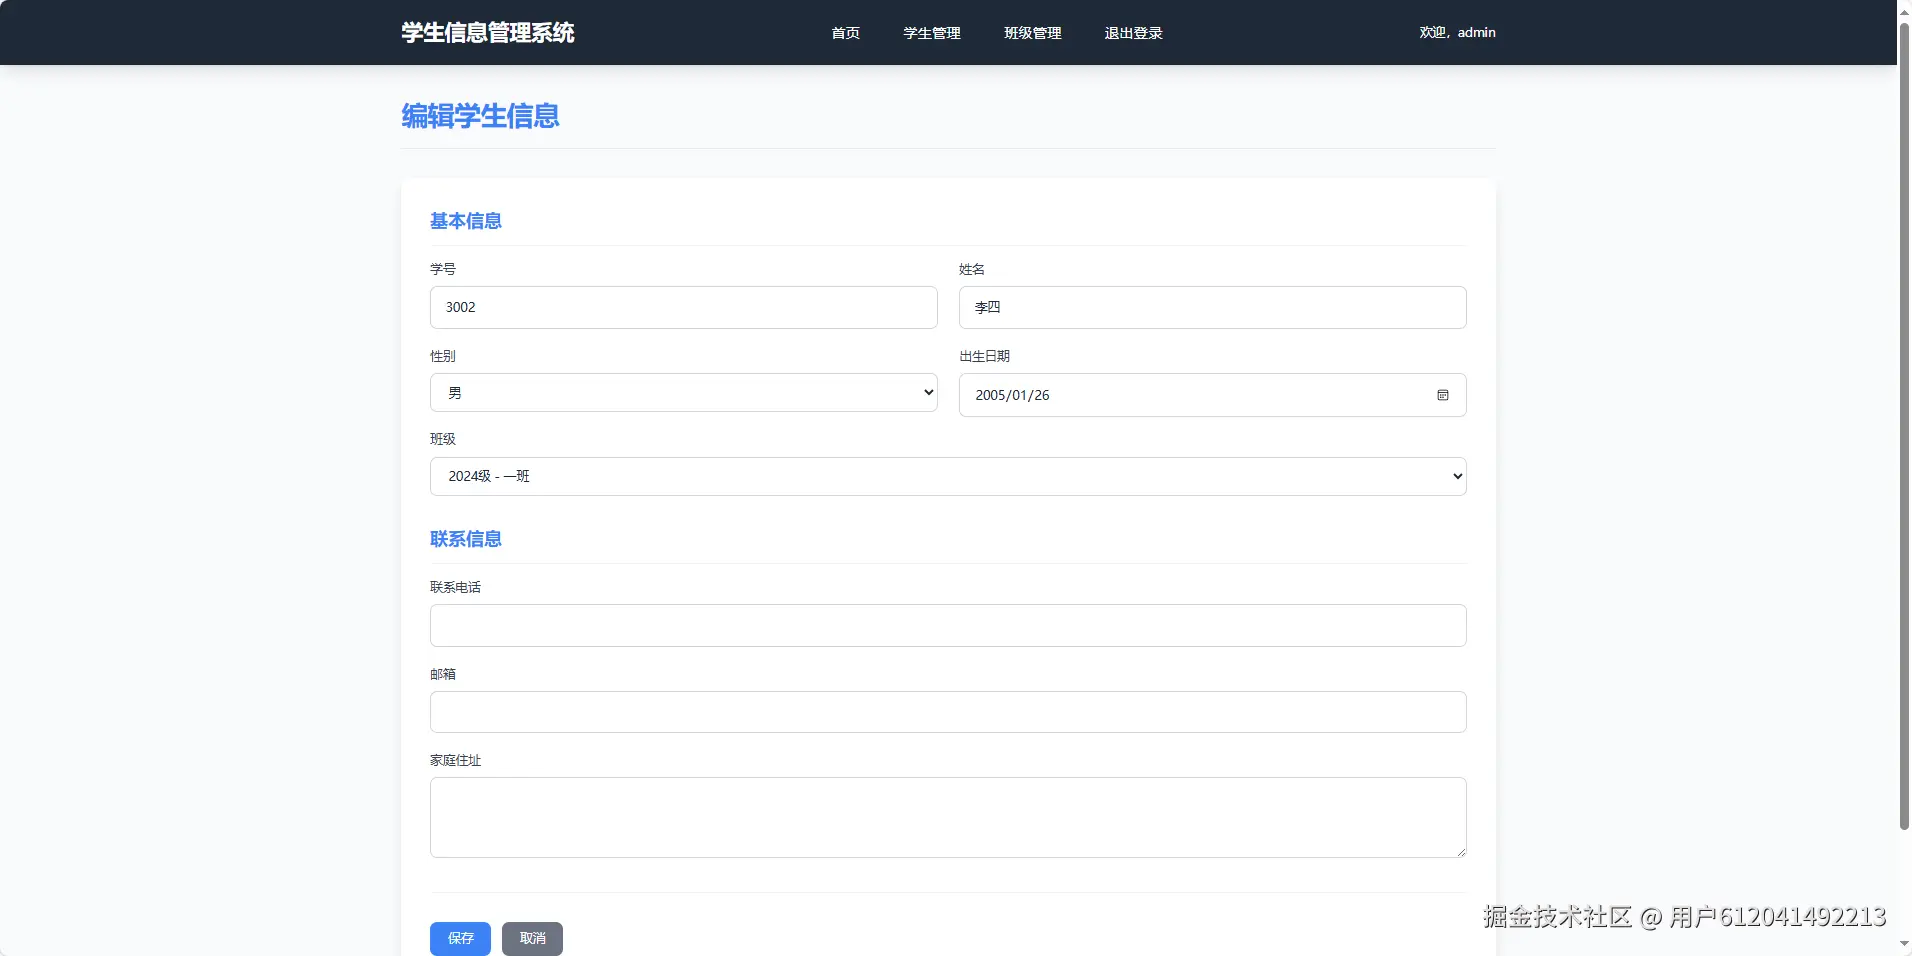Select 退出登录 in the navigation bar
This screenshot has width=1912, height=956.
coord(1134,33)
